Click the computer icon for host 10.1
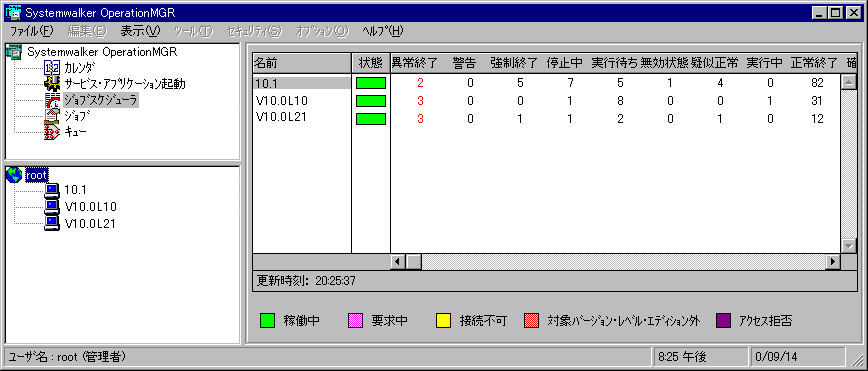 pyautogui.click(x=51, y=191)
